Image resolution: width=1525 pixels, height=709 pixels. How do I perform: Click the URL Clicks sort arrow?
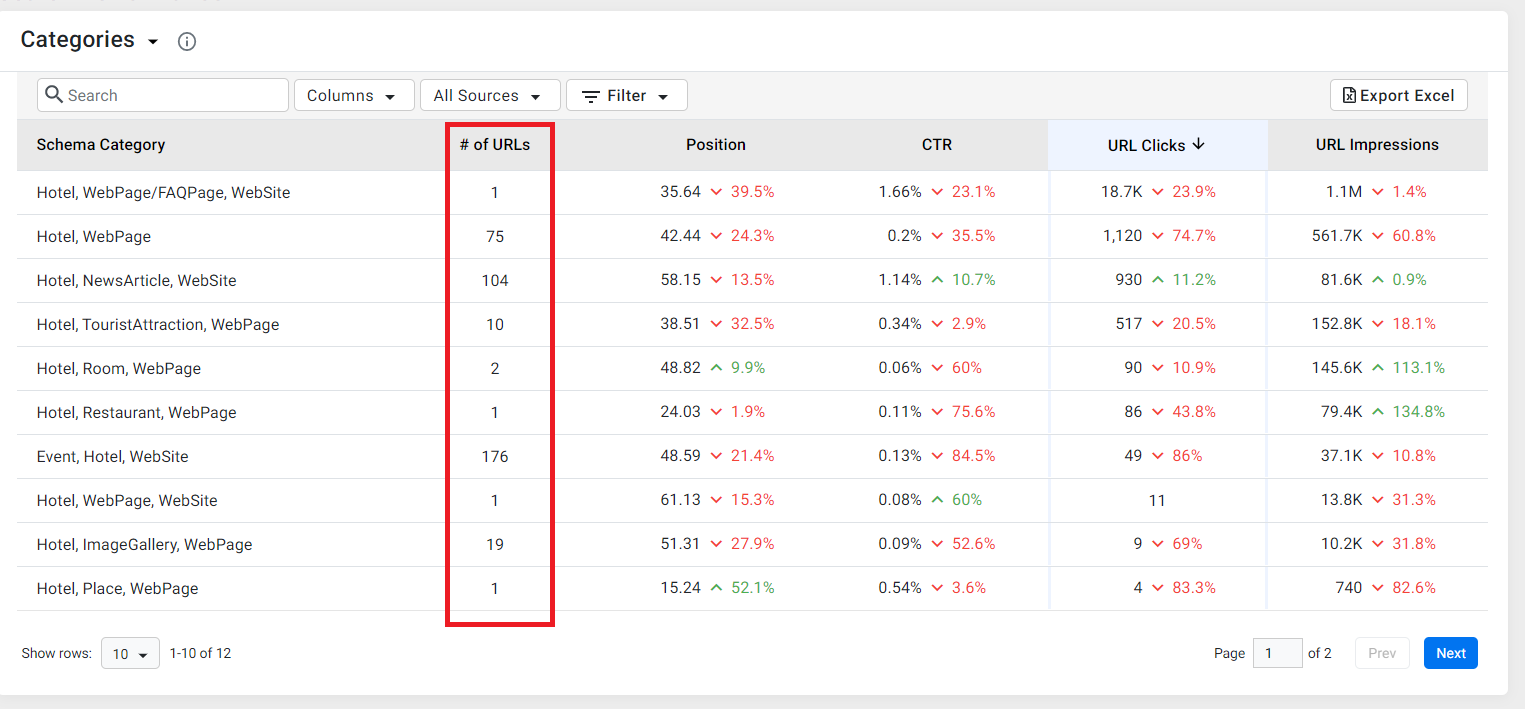[x=1199, y=144]
